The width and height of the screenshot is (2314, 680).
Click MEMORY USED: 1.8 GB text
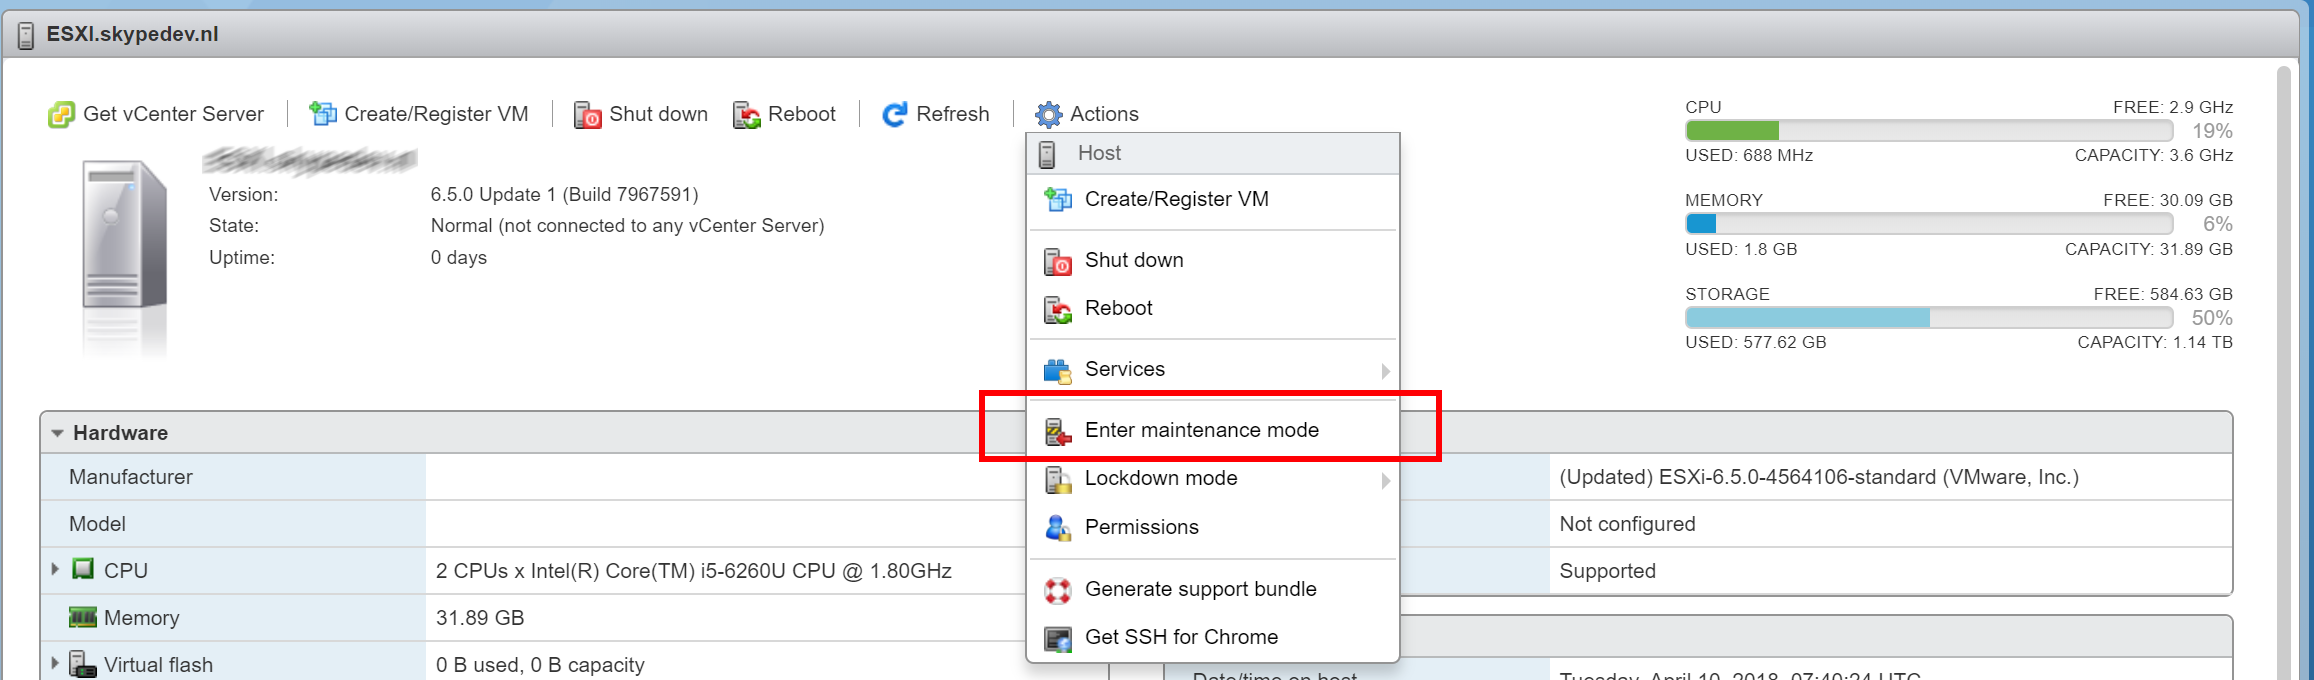point(1741,249)
